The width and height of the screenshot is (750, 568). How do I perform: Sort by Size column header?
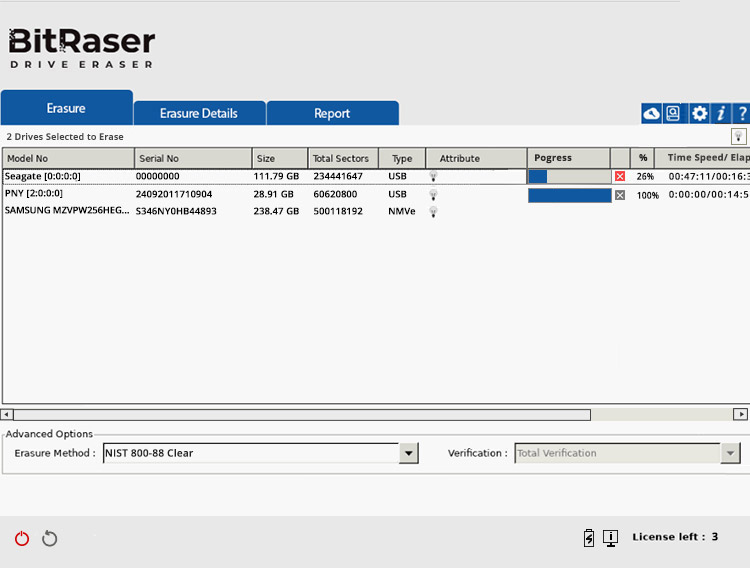point(280,158)
